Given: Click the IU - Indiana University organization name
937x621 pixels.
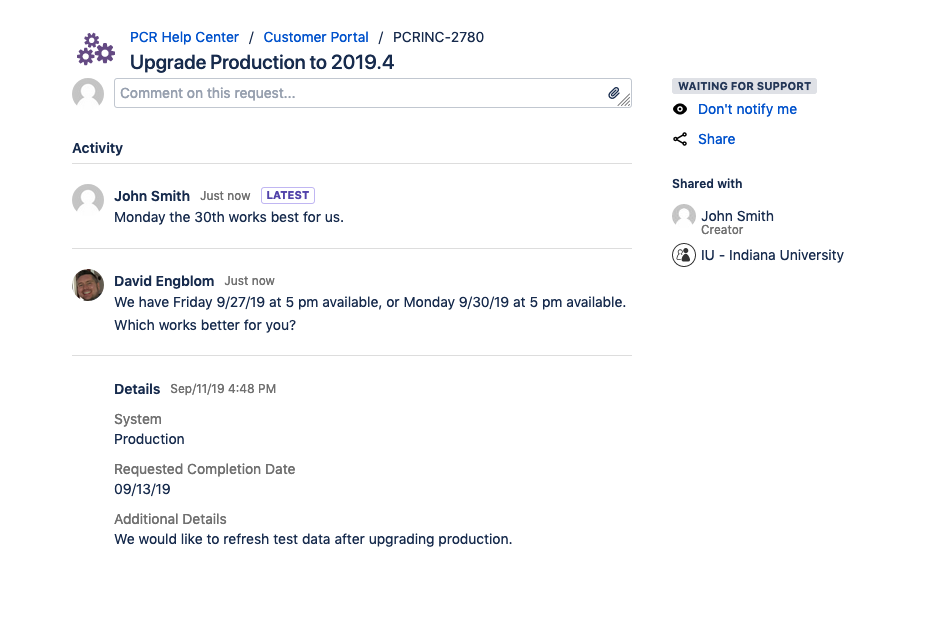Looking at the screenshot, I should pos(772,255).
